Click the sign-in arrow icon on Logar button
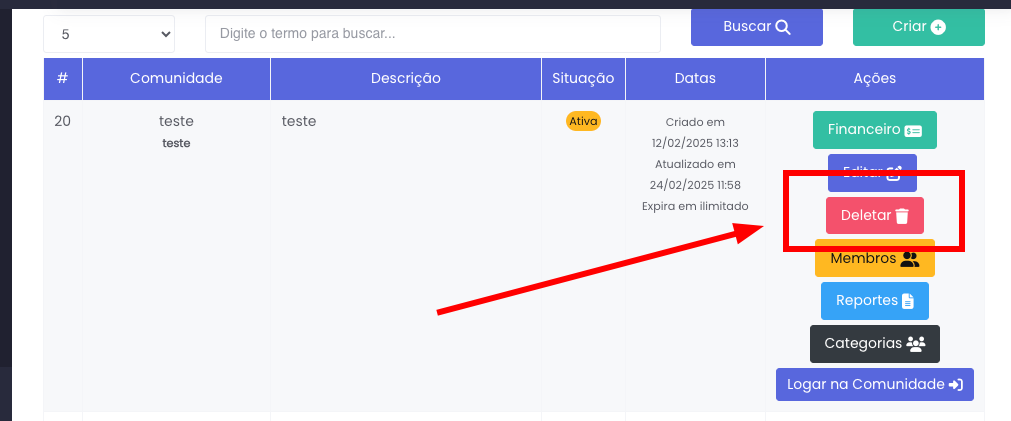1011x421 pixels. click(x=956, y=385)
